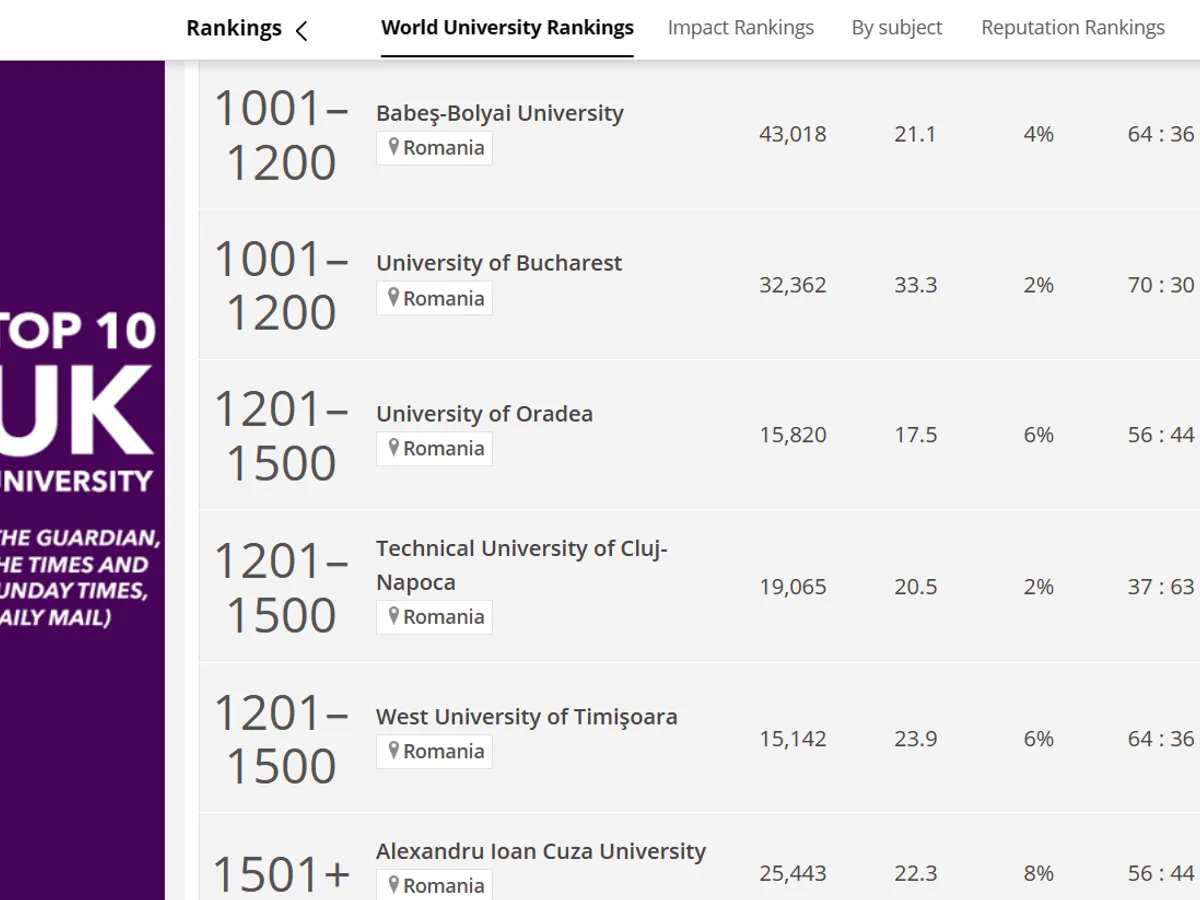Go to Reputation Rankings tab
This screenshot has width=1200, height=900.
pyautogui.click(x=1072, y=28)
